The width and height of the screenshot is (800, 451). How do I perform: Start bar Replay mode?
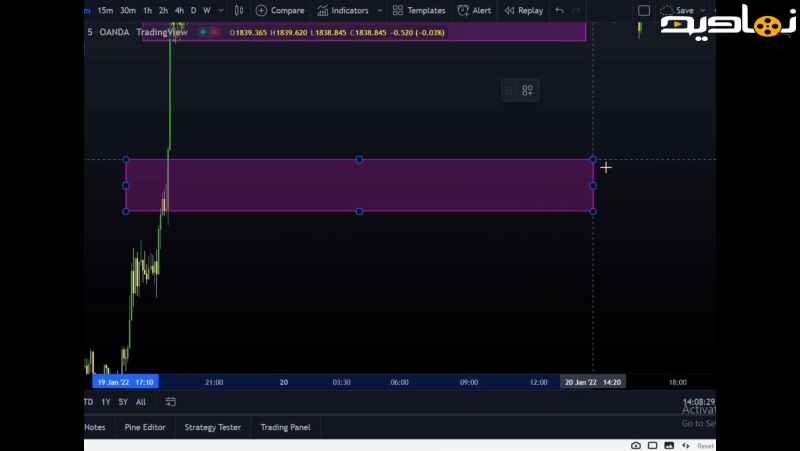523,10
